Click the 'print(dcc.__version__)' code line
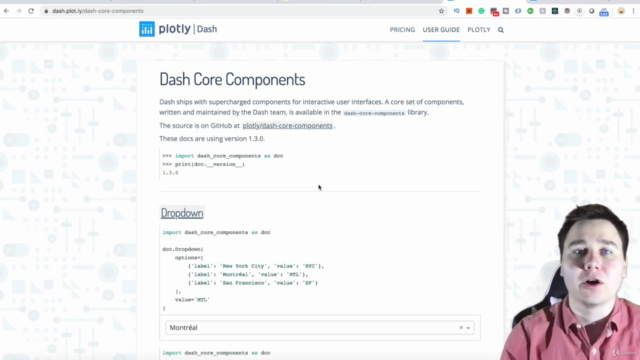 tap(203, 164)
